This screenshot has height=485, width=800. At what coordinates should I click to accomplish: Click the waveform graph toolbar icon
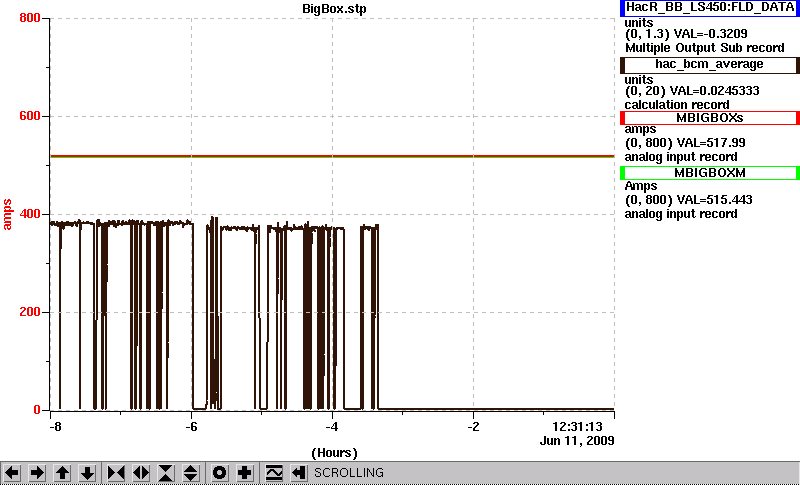274,473
